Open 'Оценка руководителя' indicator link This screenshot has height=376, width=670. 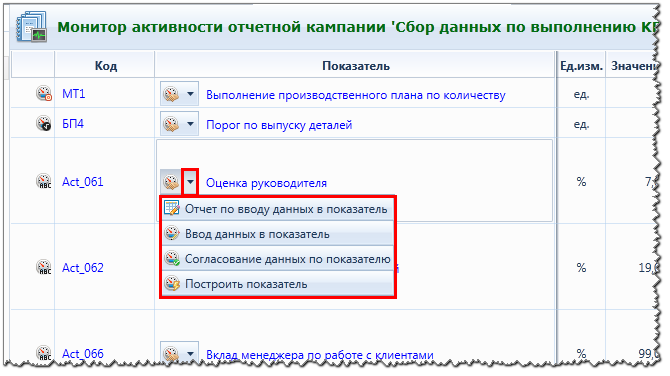coord(266,183)
